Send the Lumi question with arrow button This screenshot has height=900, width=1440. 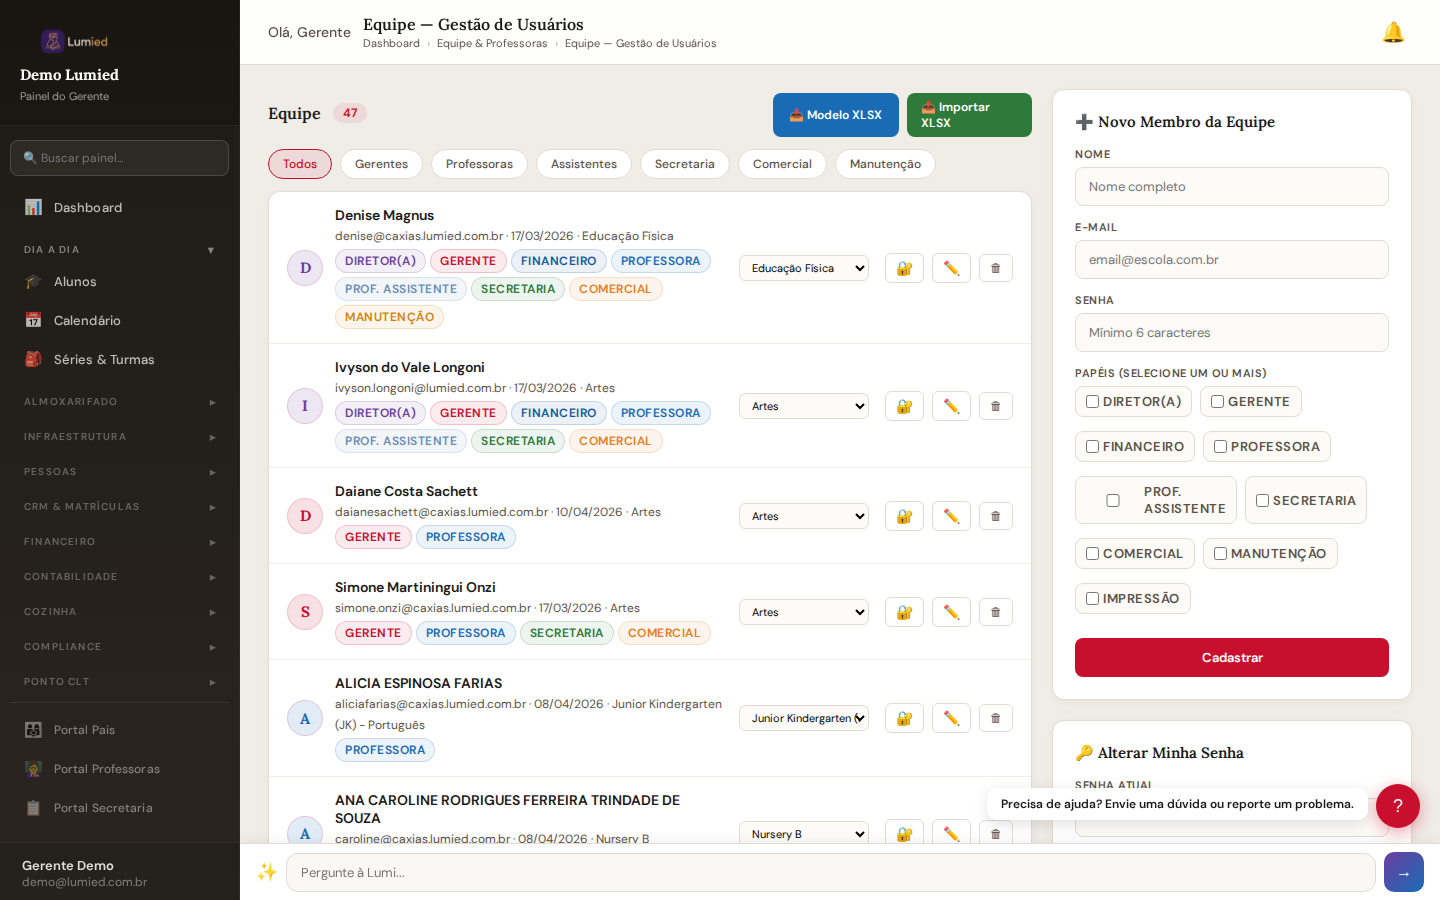1403,872
